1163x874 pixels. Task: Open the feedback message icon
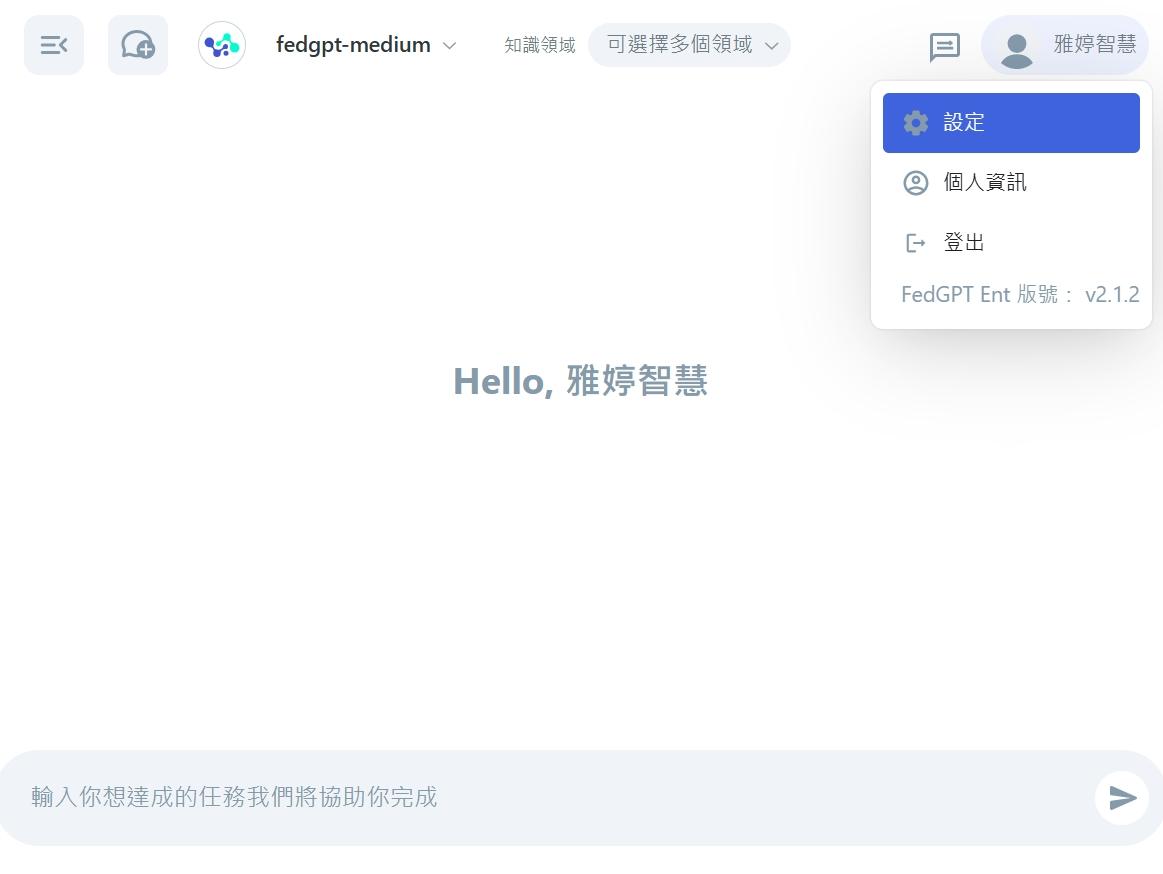tap(944, 47)
